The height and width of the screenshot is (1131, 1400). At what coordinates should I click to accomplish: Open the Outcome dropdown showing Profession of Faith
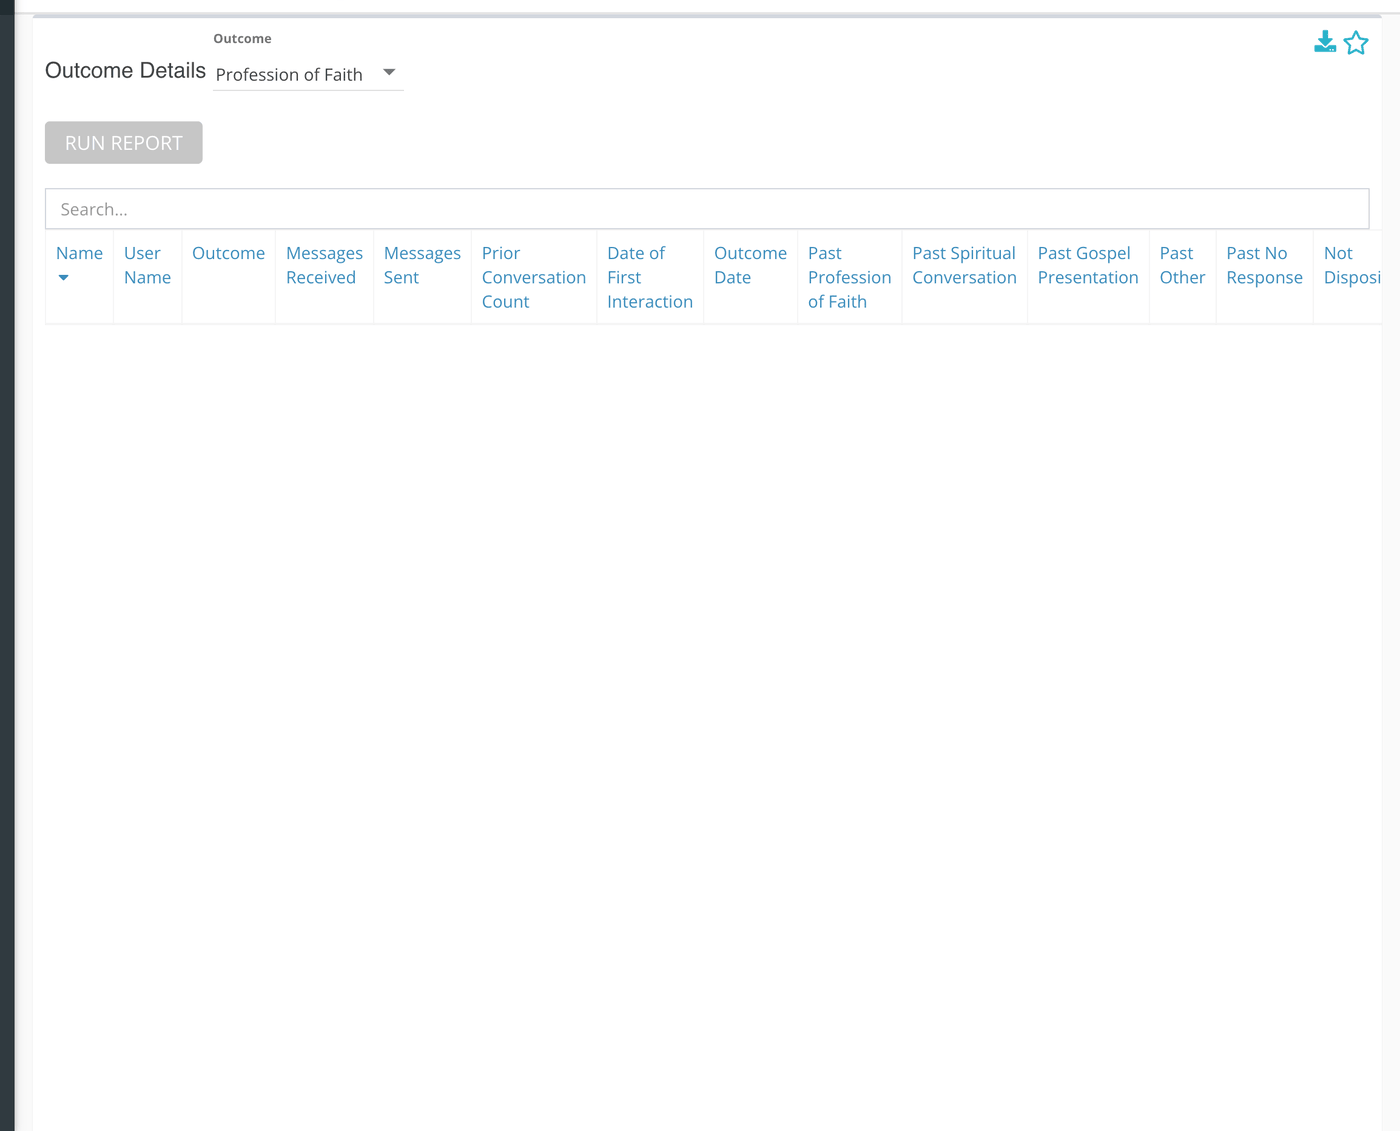click(x=308, y=74)
